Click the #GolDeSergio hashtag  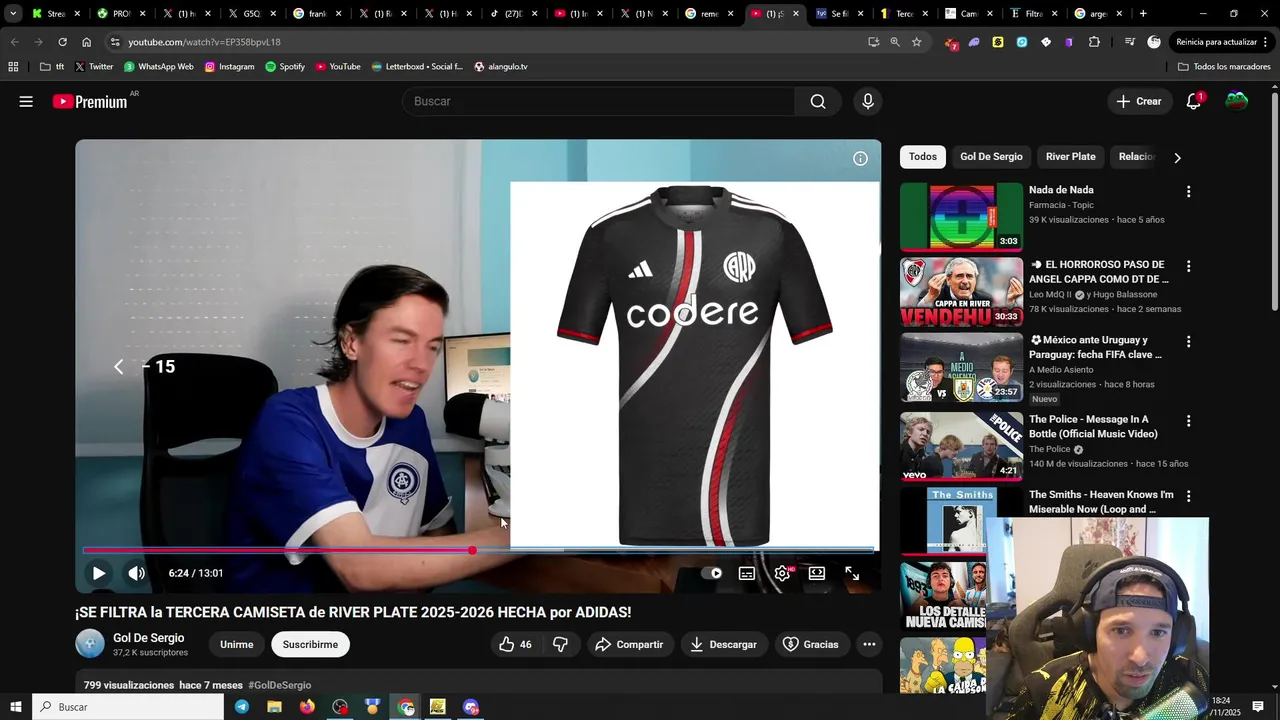[280, 685]
